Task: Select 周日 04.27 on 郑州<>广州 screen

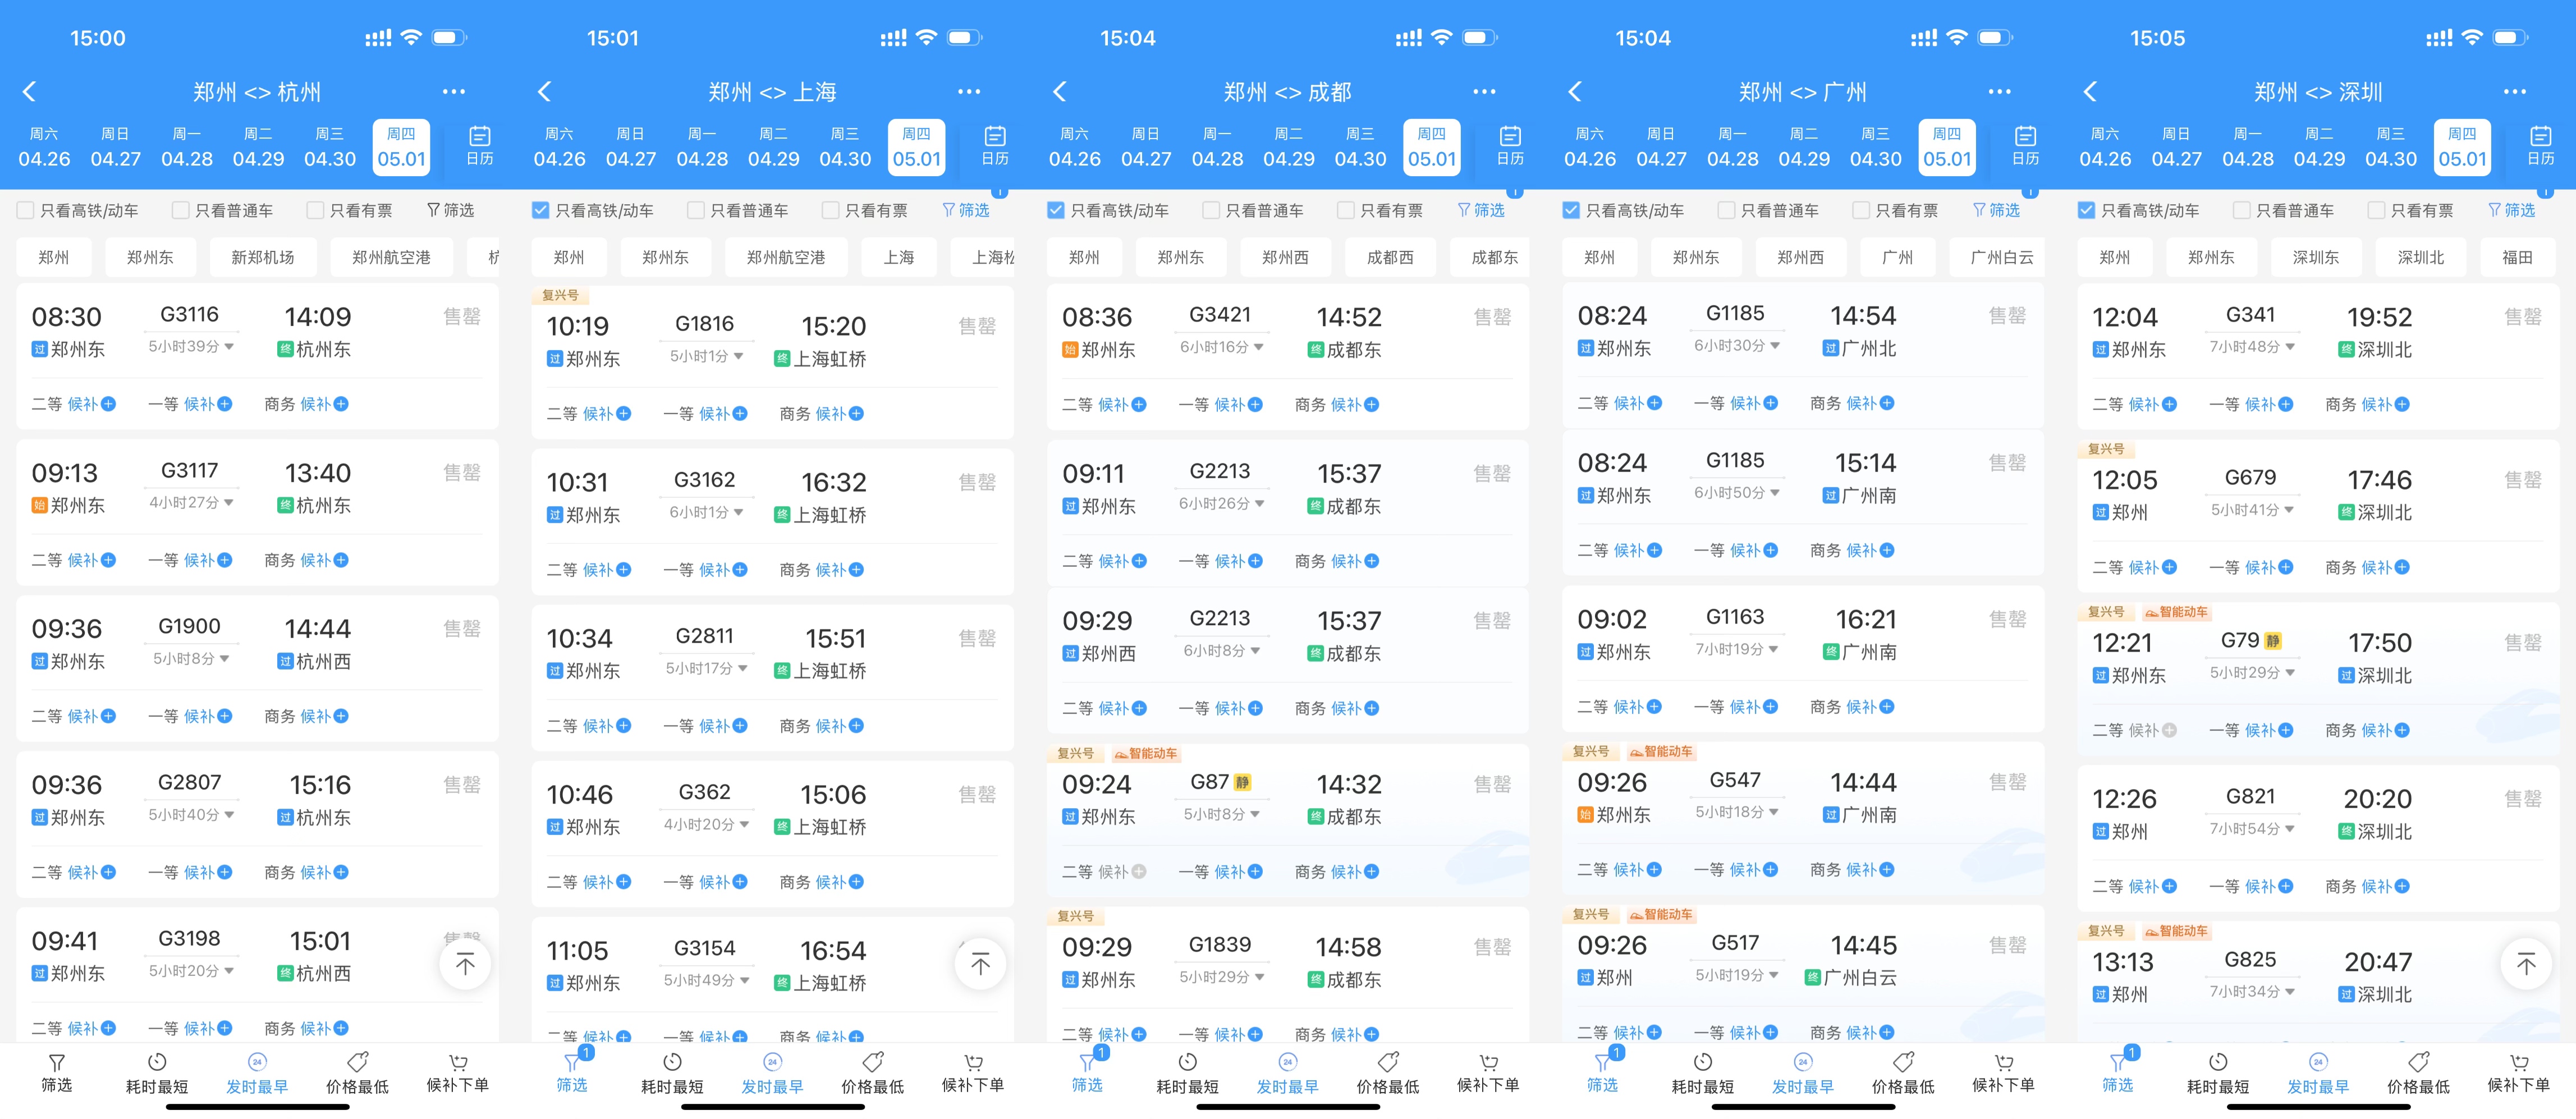Action: point(1661,147)
